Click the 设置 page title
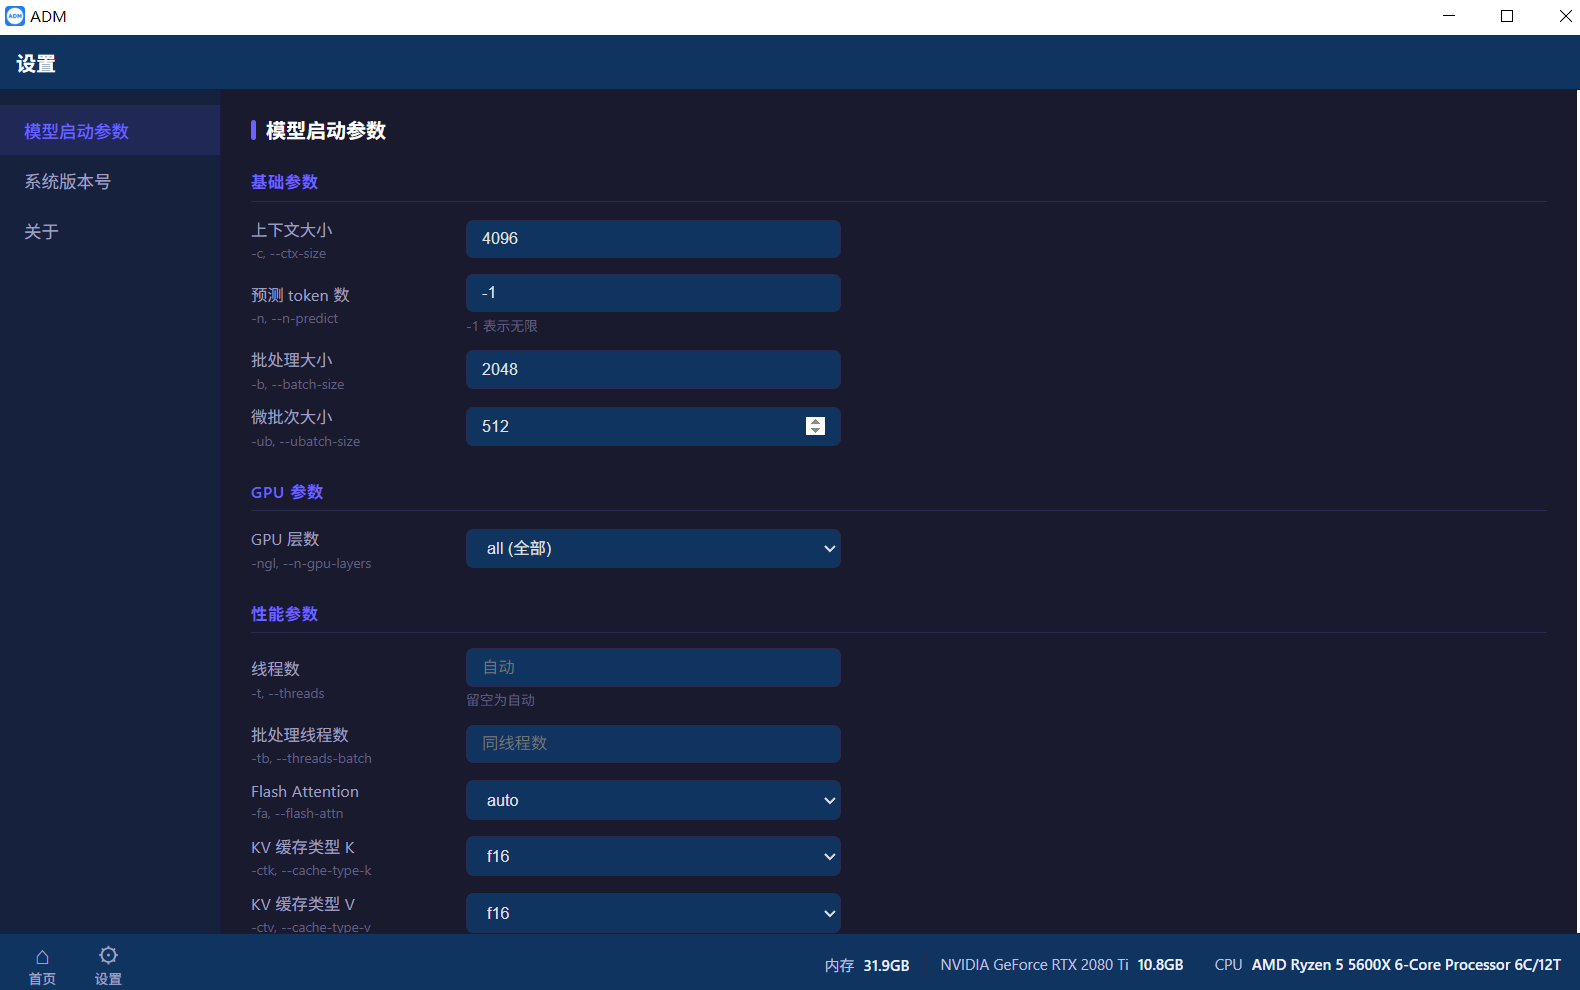This screenshot has width=1580, height=990. point(36,64)
